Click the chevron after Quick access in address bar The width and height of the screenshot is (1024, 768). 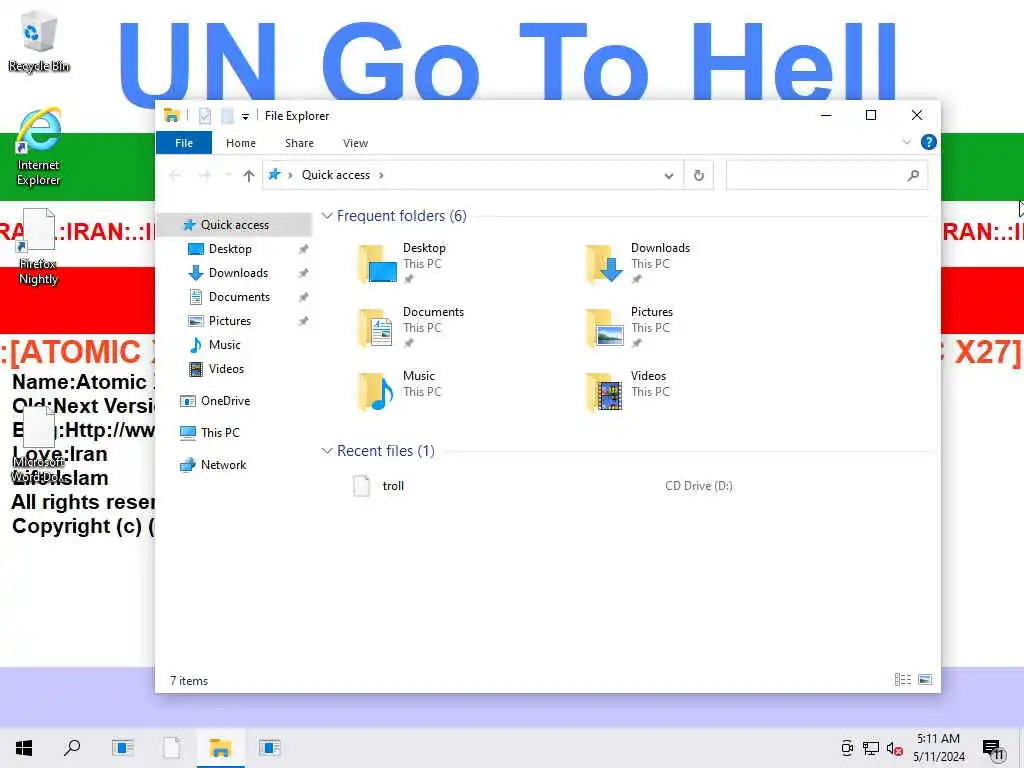[x=381, y=175]
